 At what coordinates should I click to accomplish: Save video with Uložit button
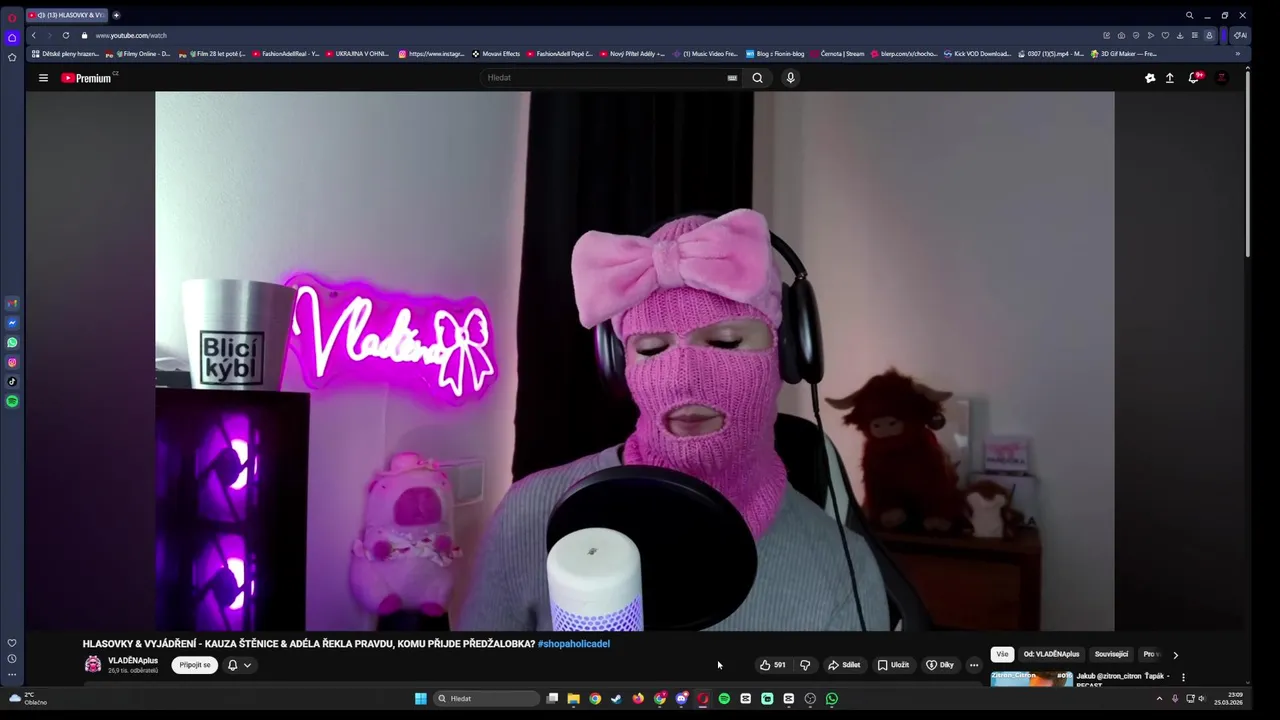[893, 665]
